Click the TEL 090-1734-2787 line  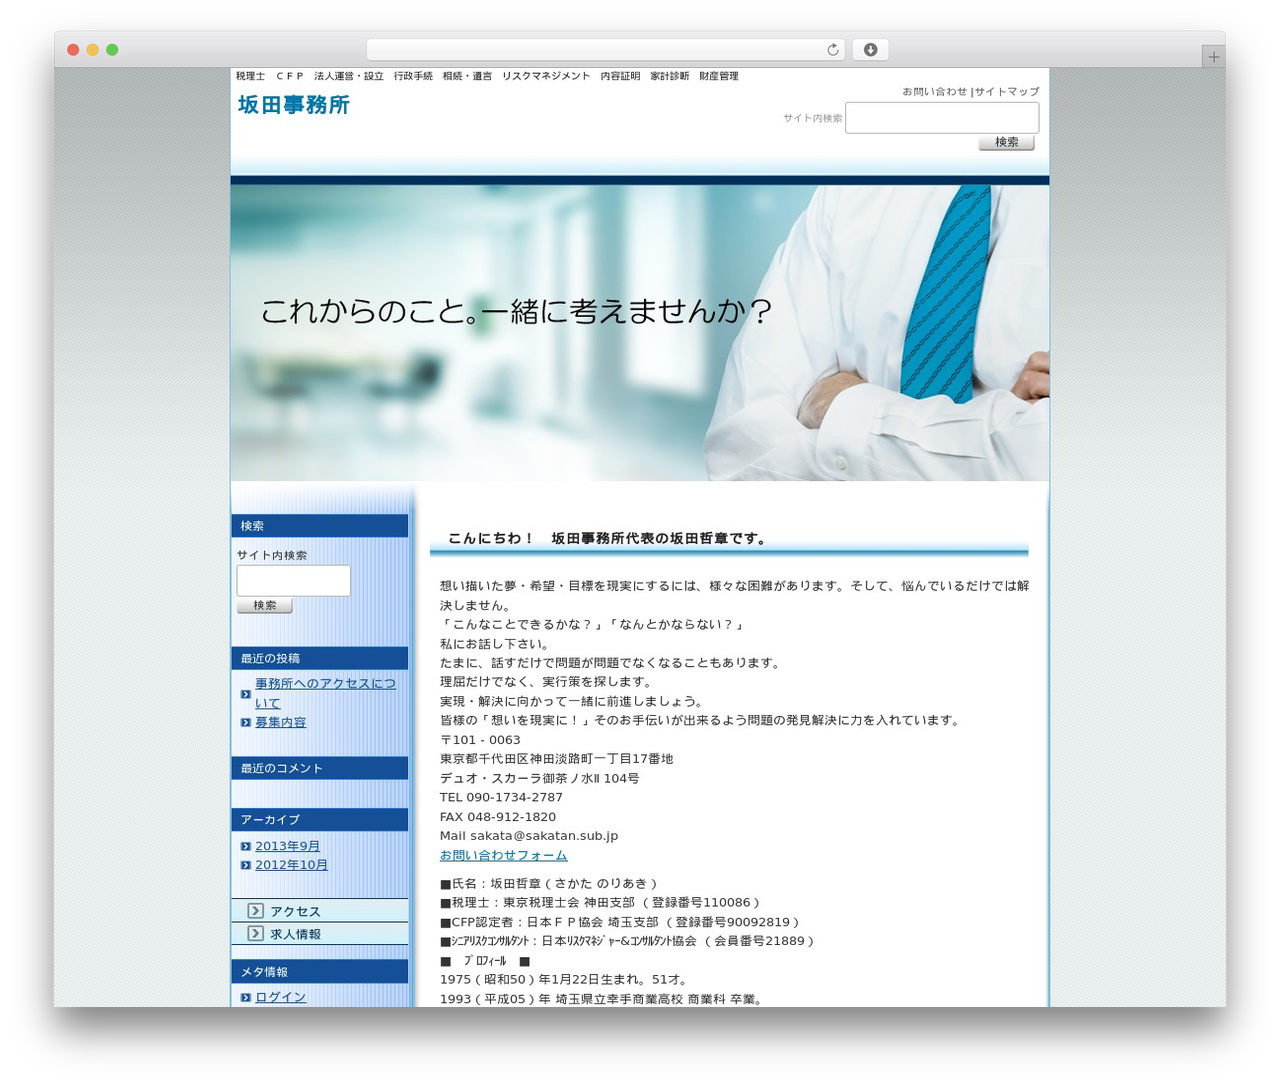(501, 797)
